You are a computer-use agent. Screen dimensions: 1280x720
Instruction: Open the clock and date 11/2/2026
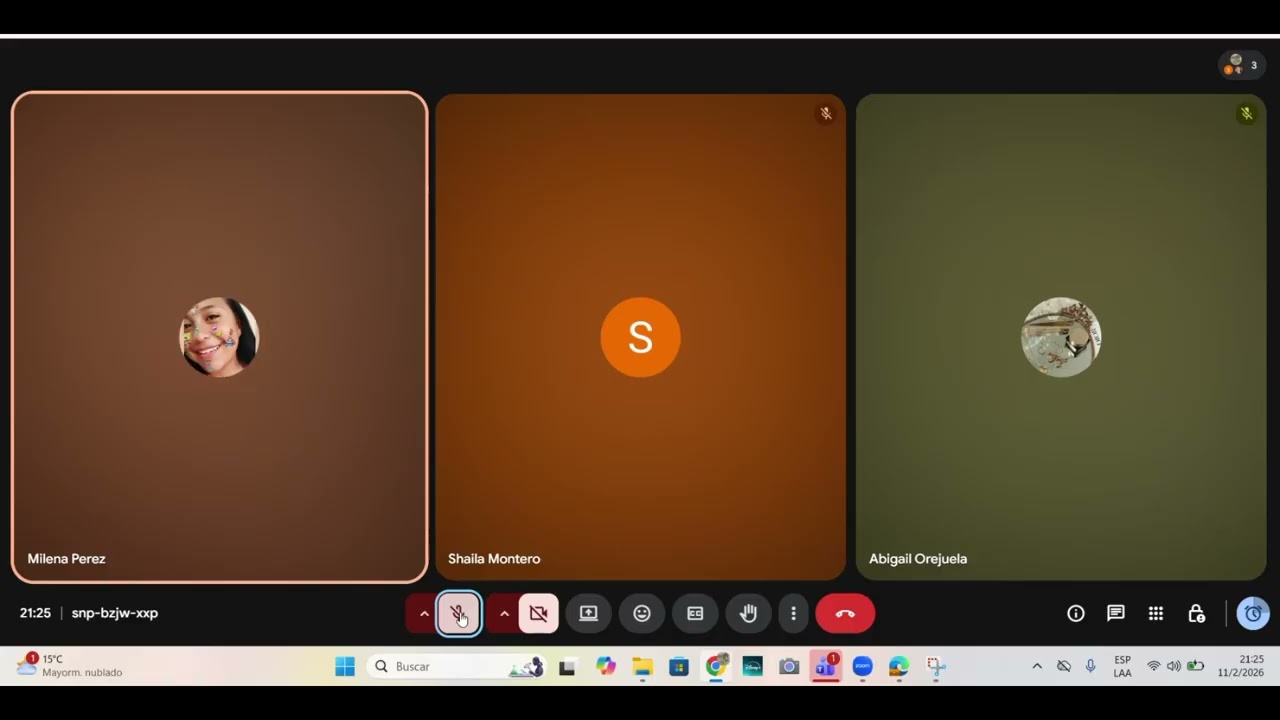pos(1241,666)
